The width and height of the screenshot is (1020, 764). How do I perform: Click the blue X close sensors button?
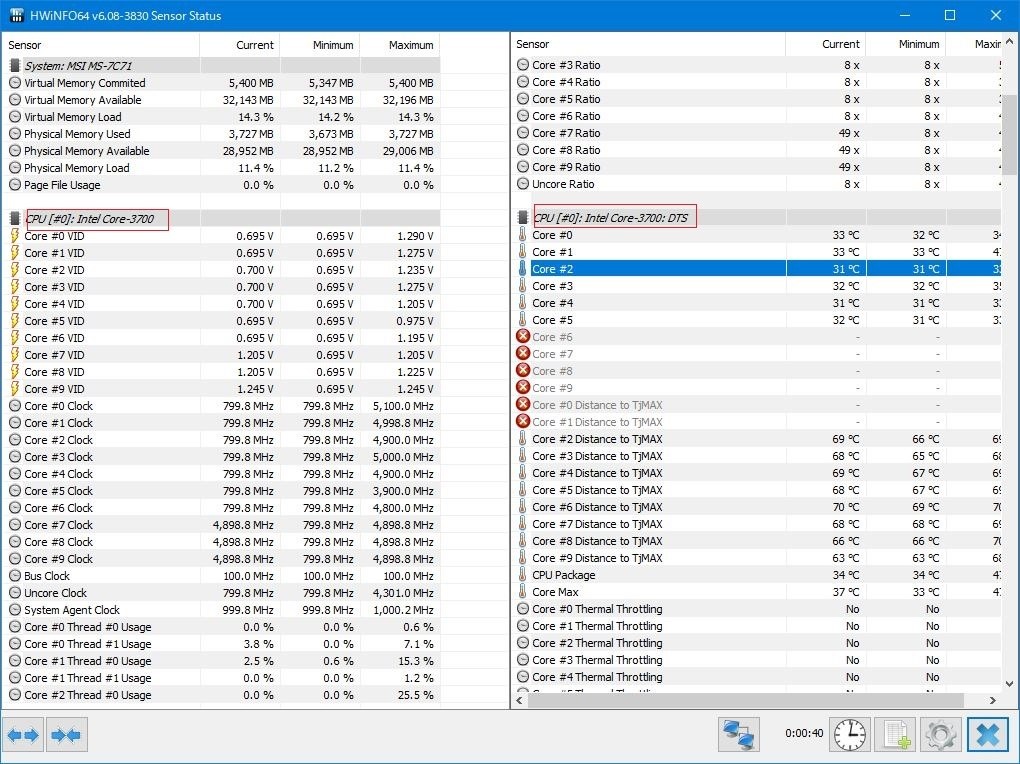987,734
